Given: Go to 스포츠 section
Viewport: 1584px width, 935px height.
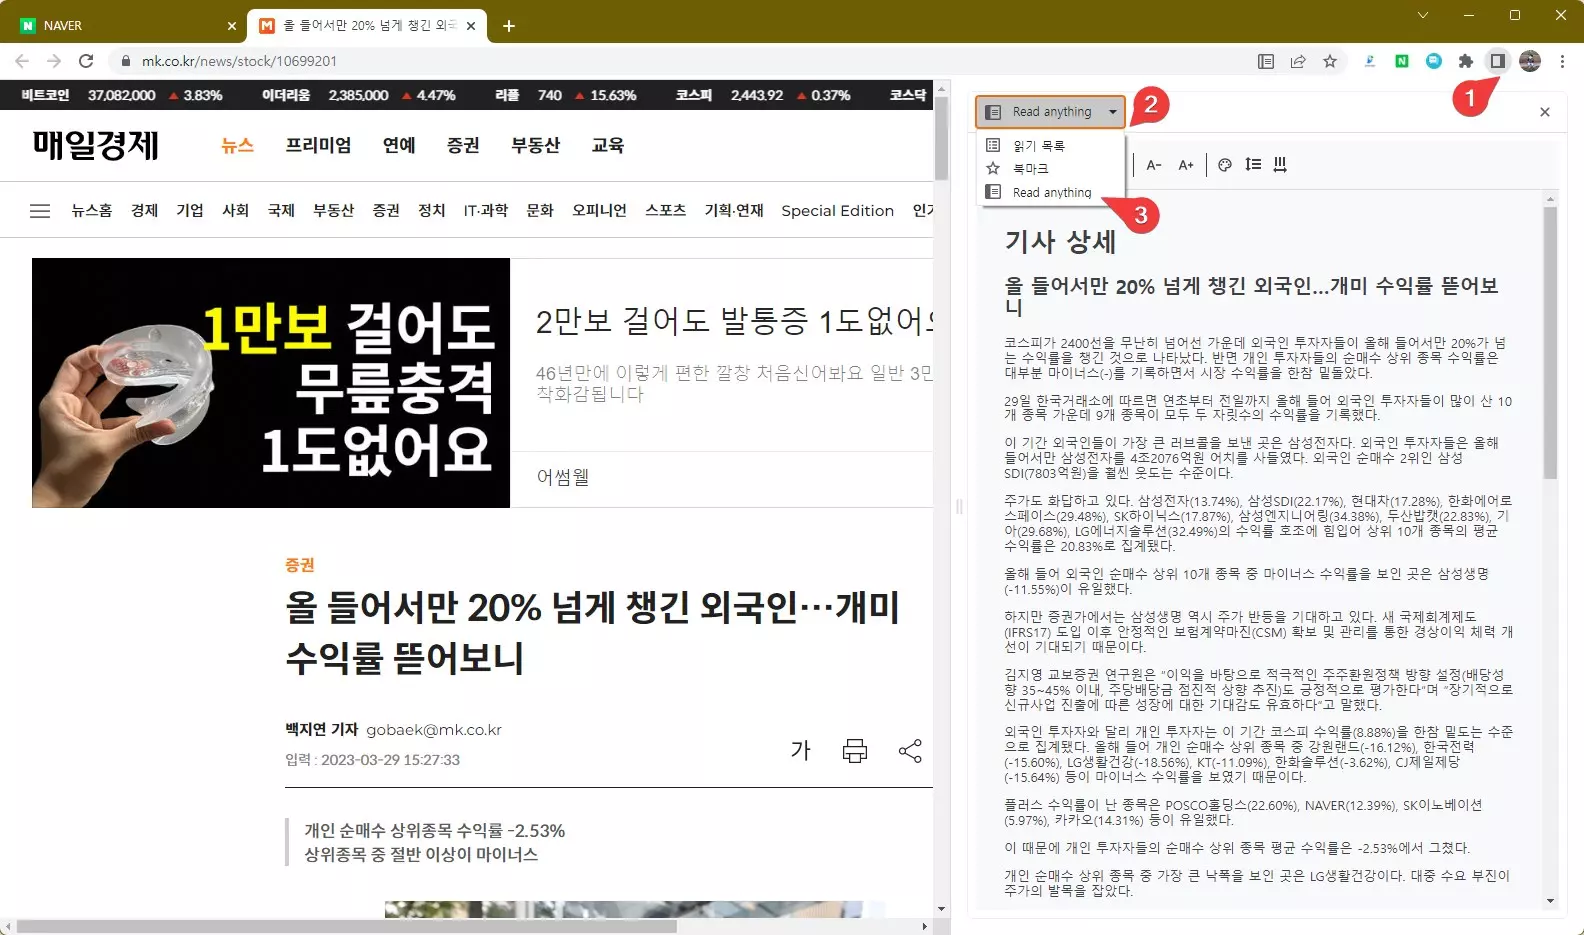Looking at the screenshot, I should (665, 211).
